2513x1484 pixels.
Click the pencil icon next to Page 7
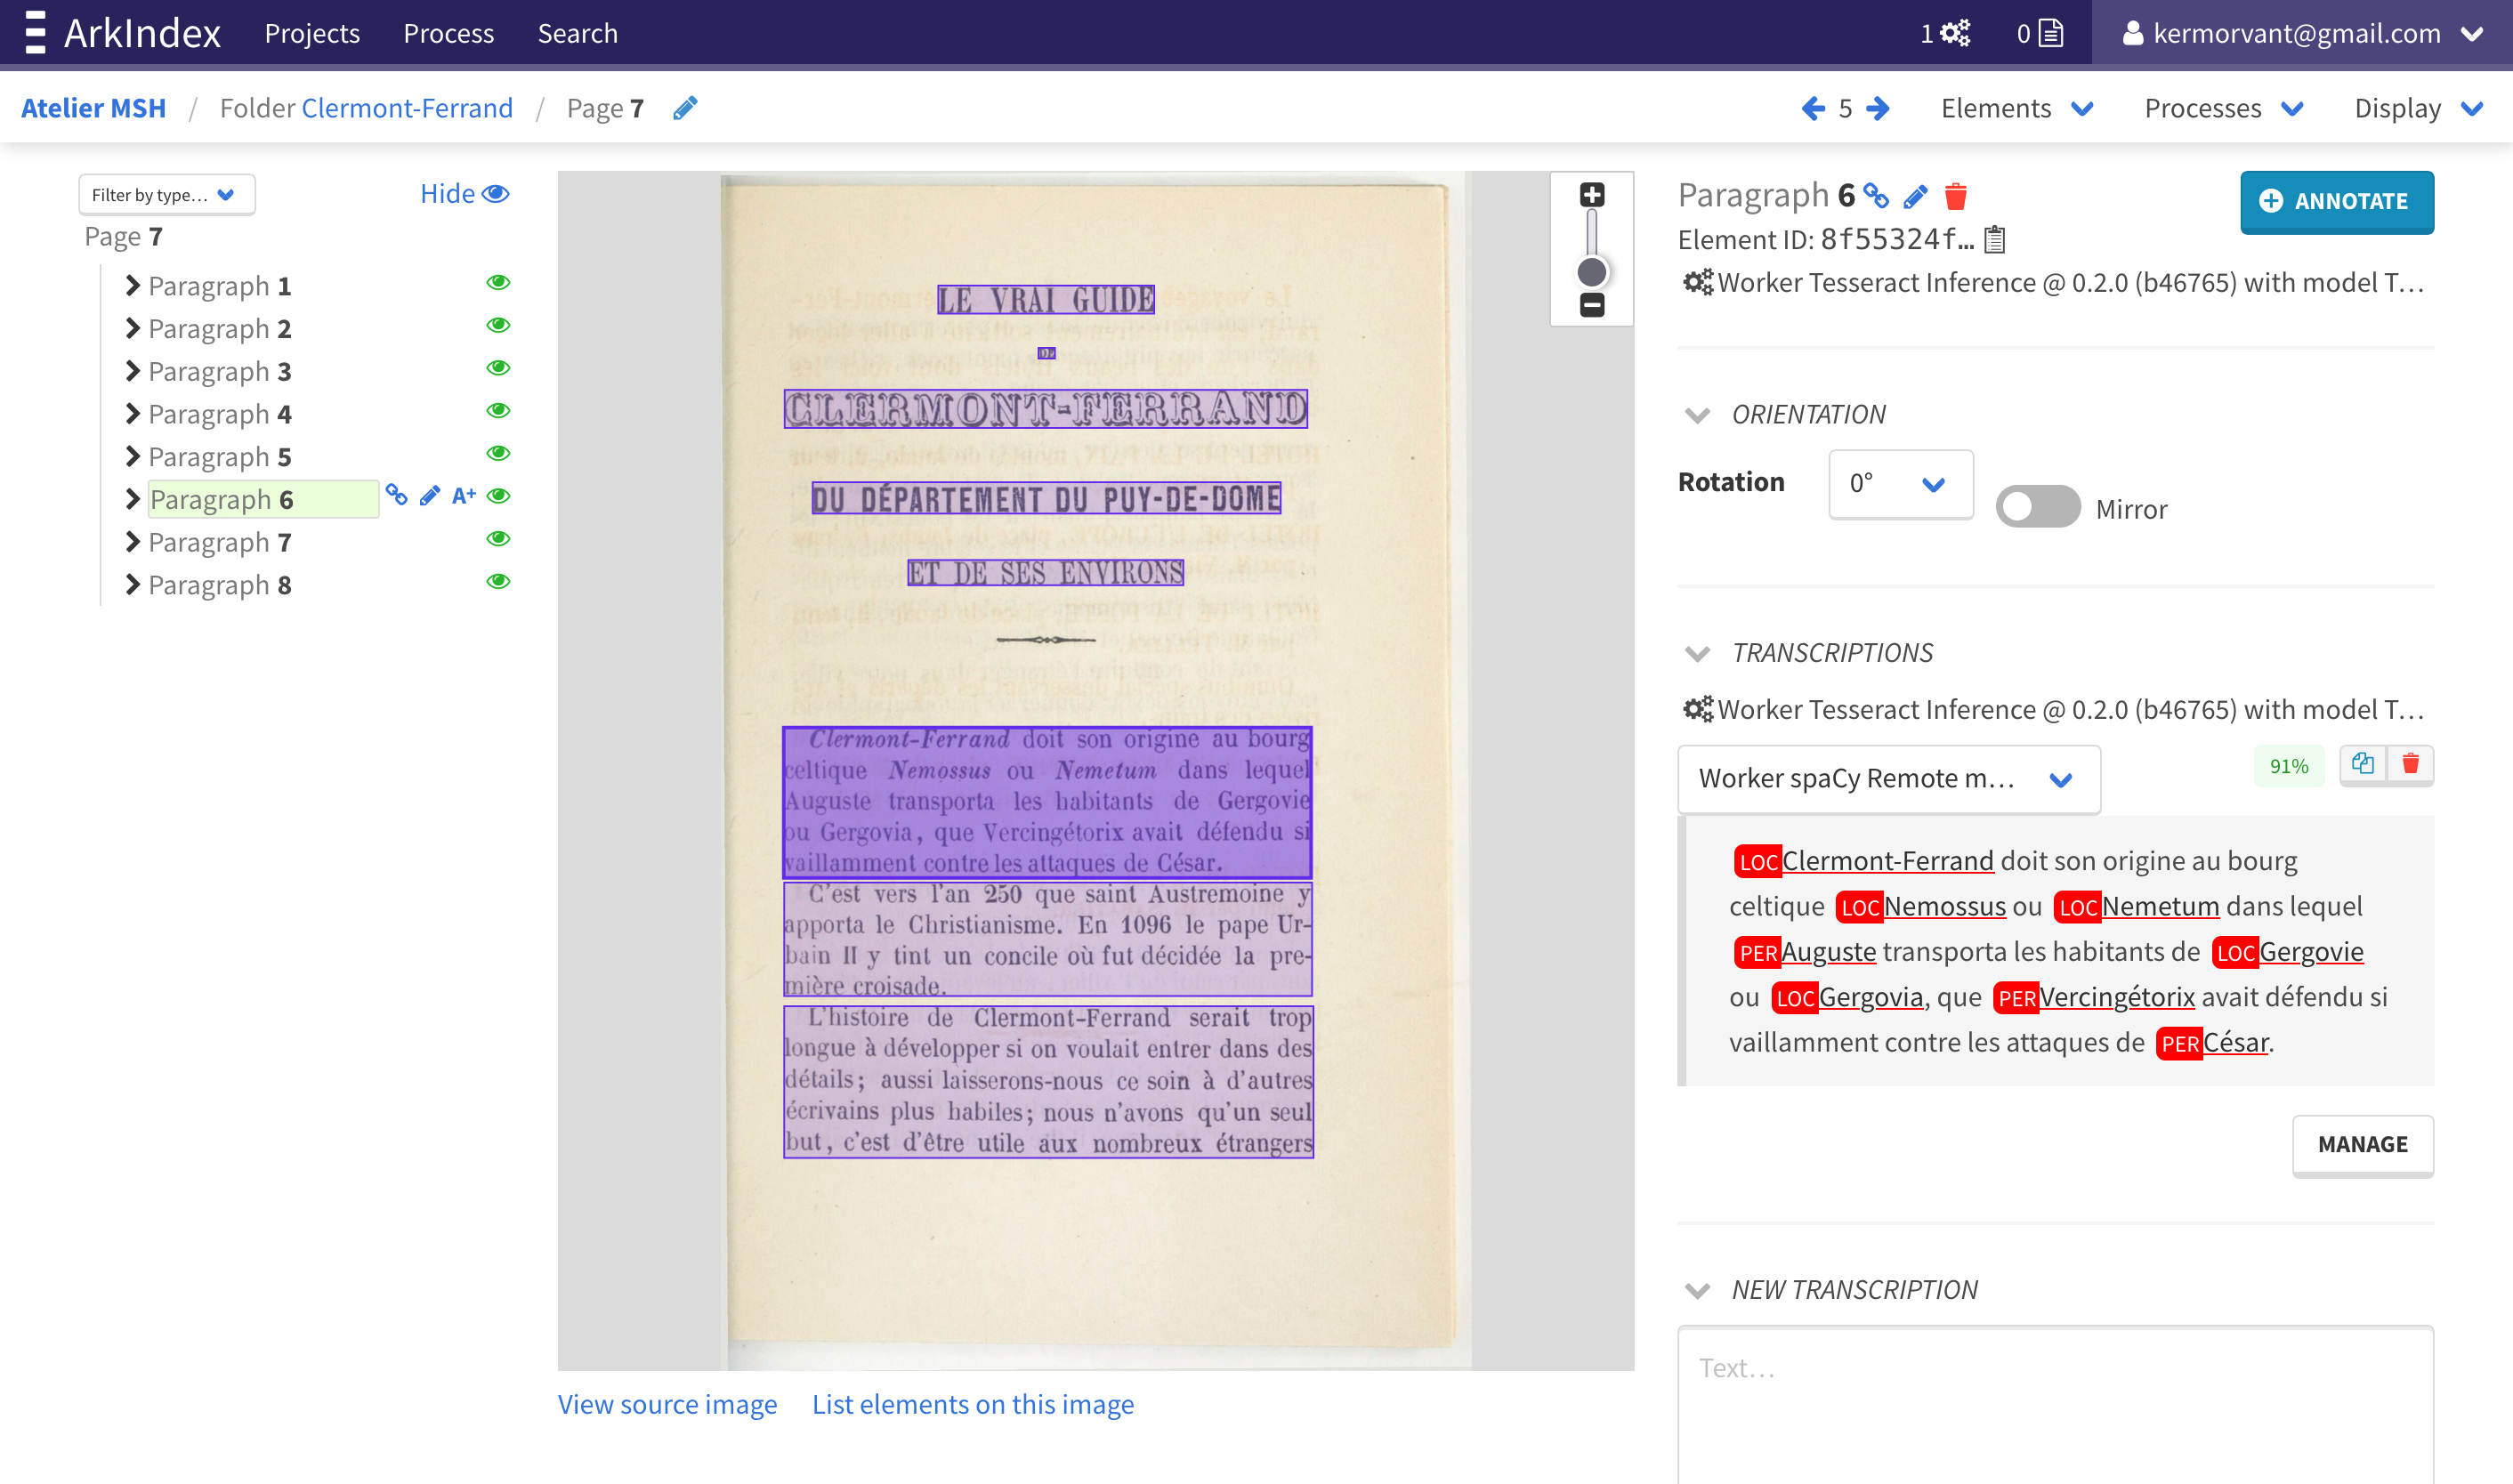click(685, 108)
